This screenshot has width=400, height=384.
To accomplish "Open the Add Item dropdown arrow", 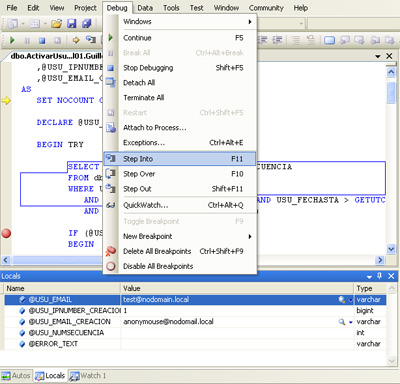I will 45,24.
